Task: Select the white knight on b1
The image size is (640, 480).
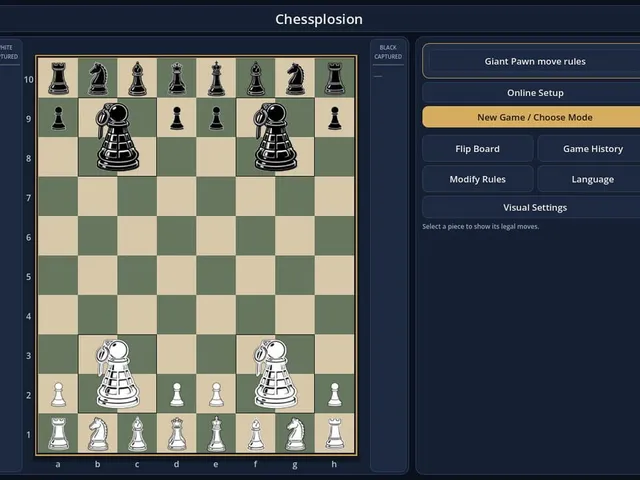Action: pos(98,433)
